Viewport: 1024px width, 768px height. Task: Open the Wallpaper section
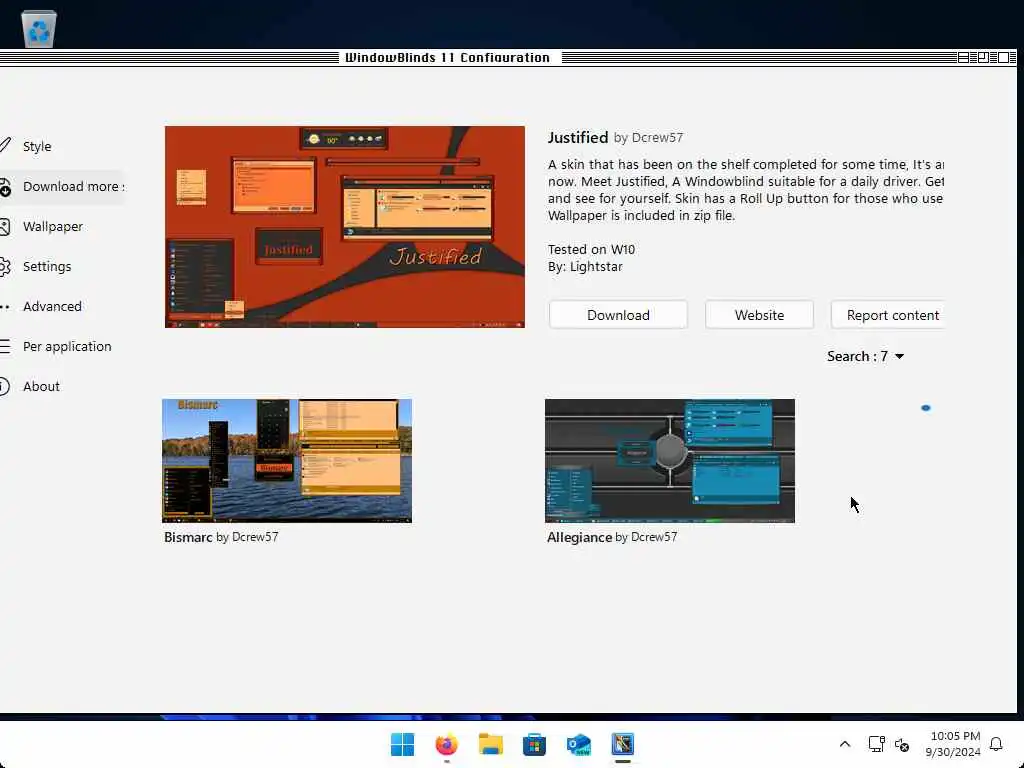[52, 227]
